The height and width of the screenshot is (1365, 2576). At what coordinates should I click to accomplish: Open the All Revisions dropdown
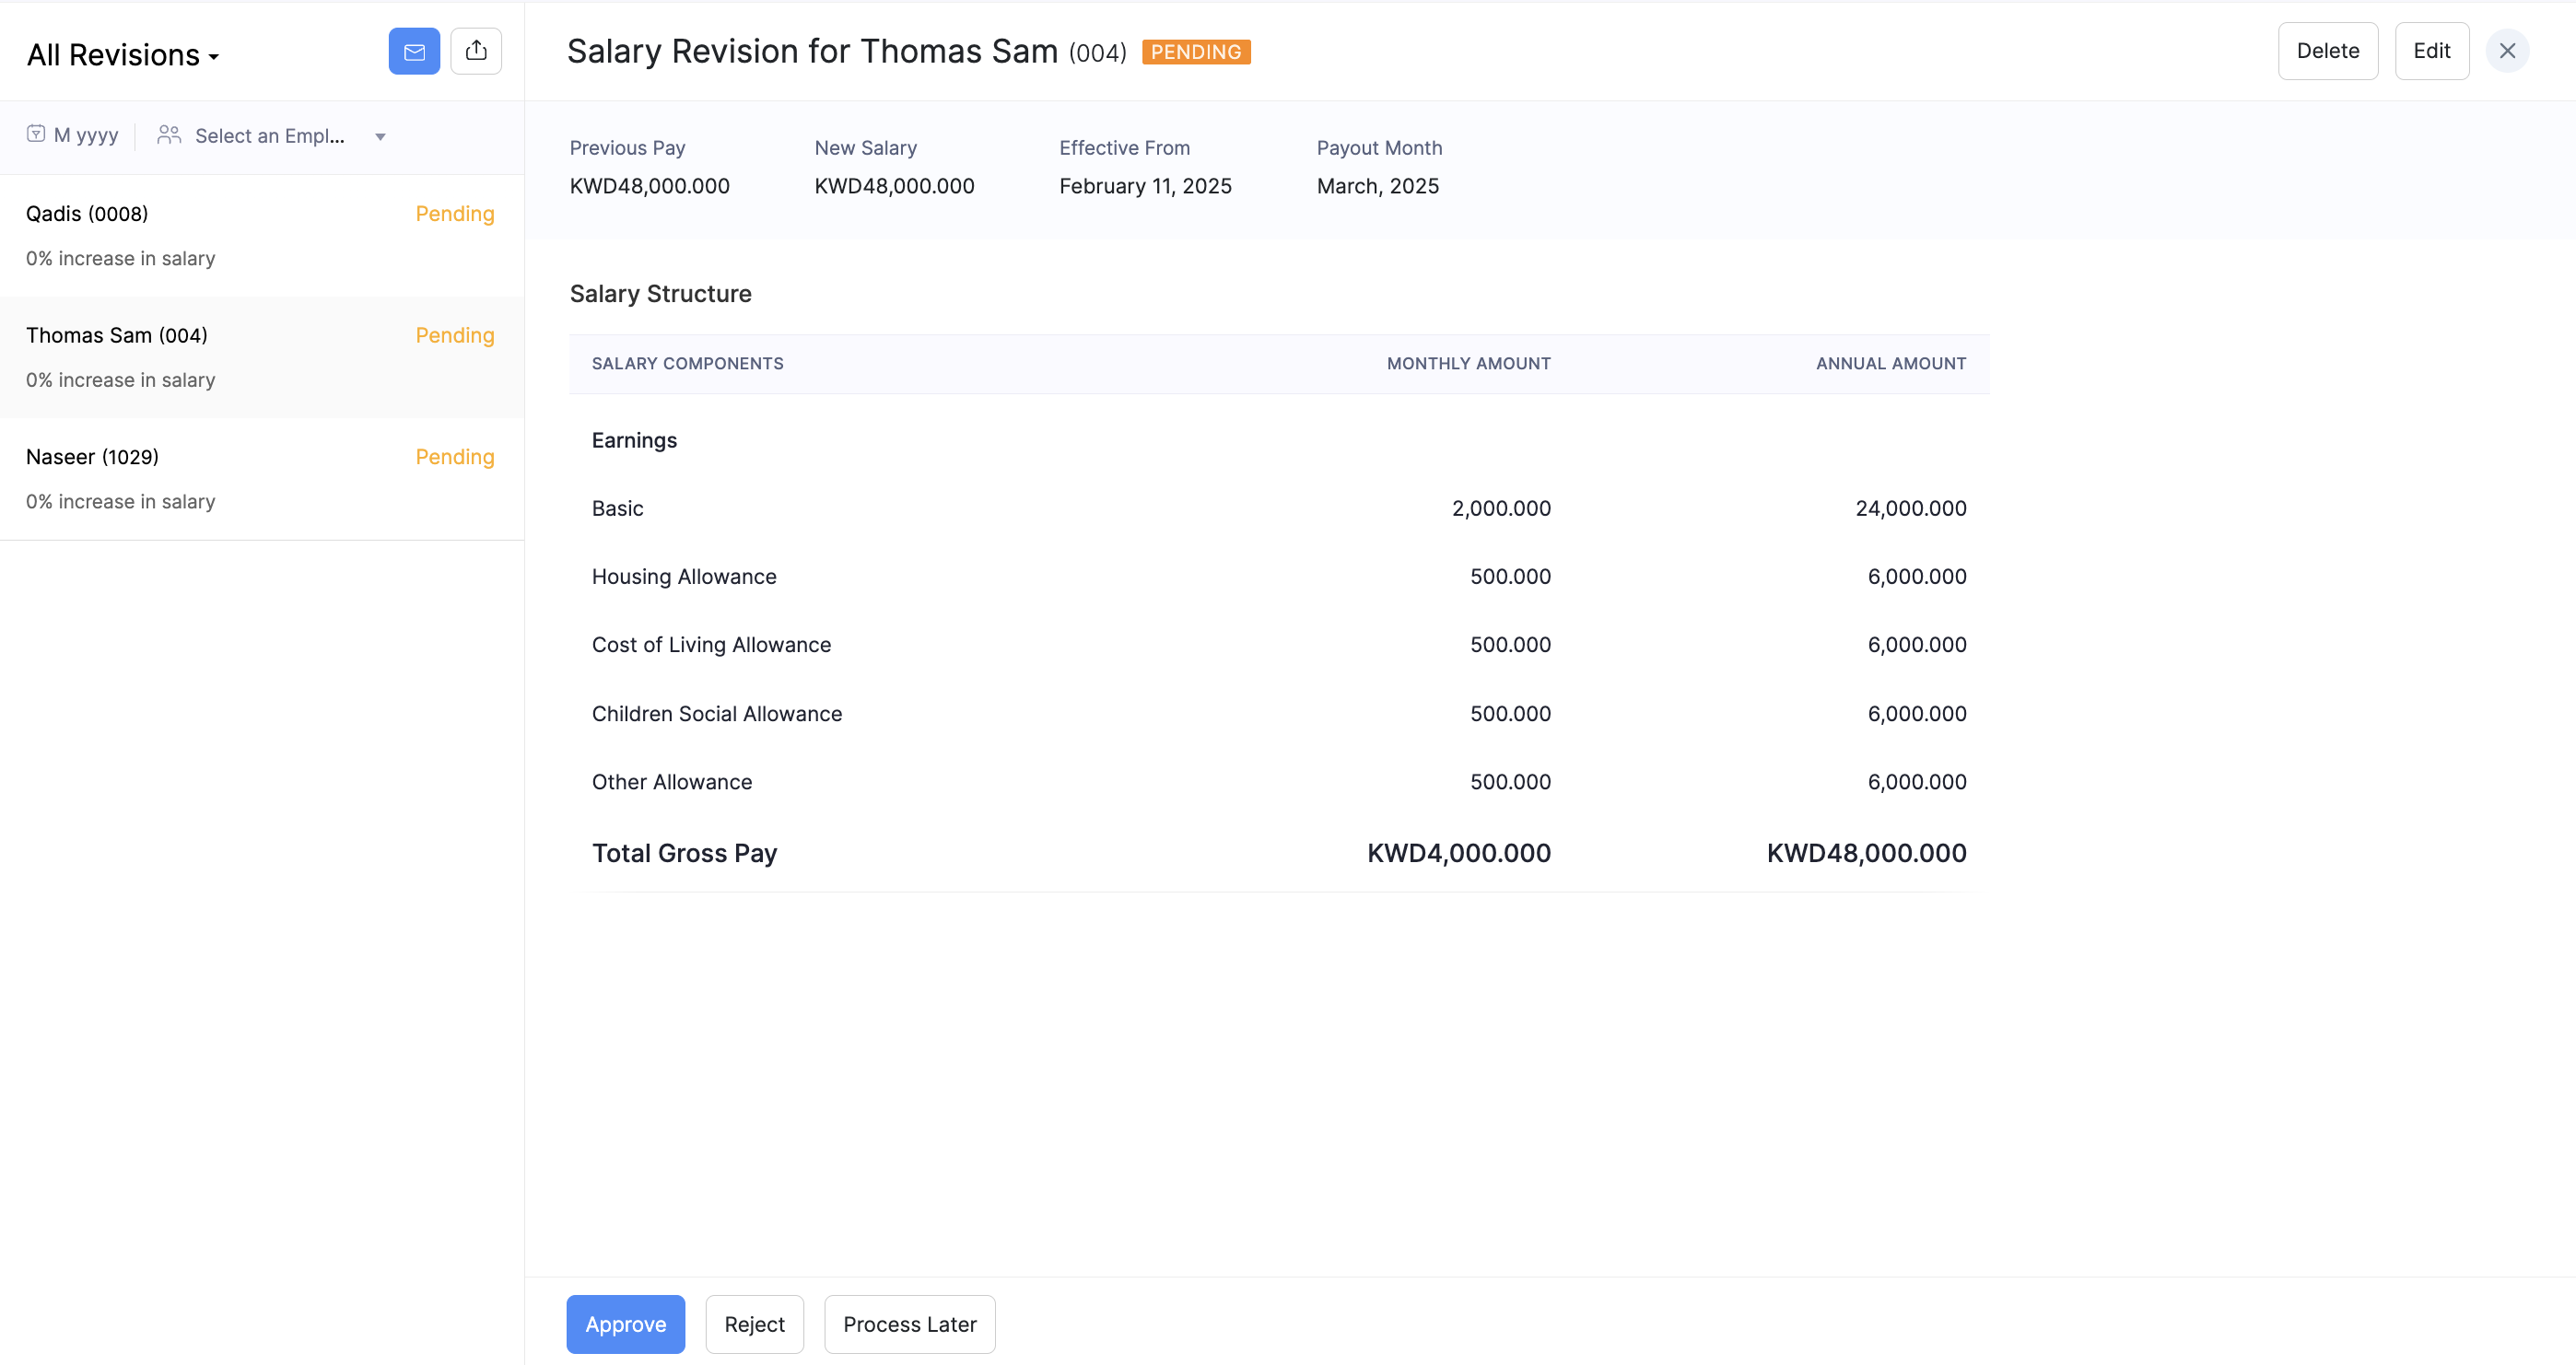[x=123, y=55]
